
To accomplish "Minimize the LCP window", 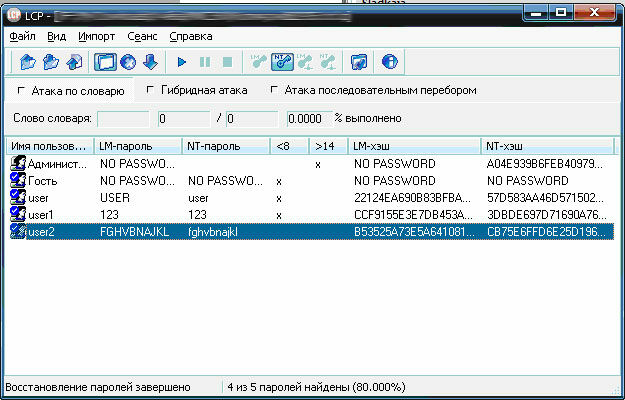I will 537,13.
